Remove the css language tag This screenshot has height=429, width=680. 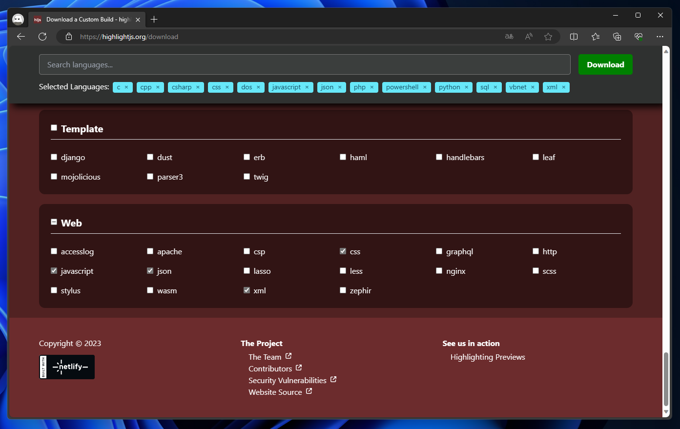227,87
